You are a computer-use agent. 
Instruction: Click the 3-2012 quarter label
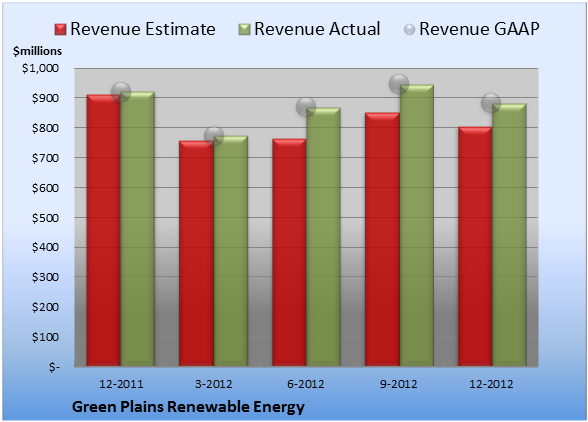tap(214, 384)
